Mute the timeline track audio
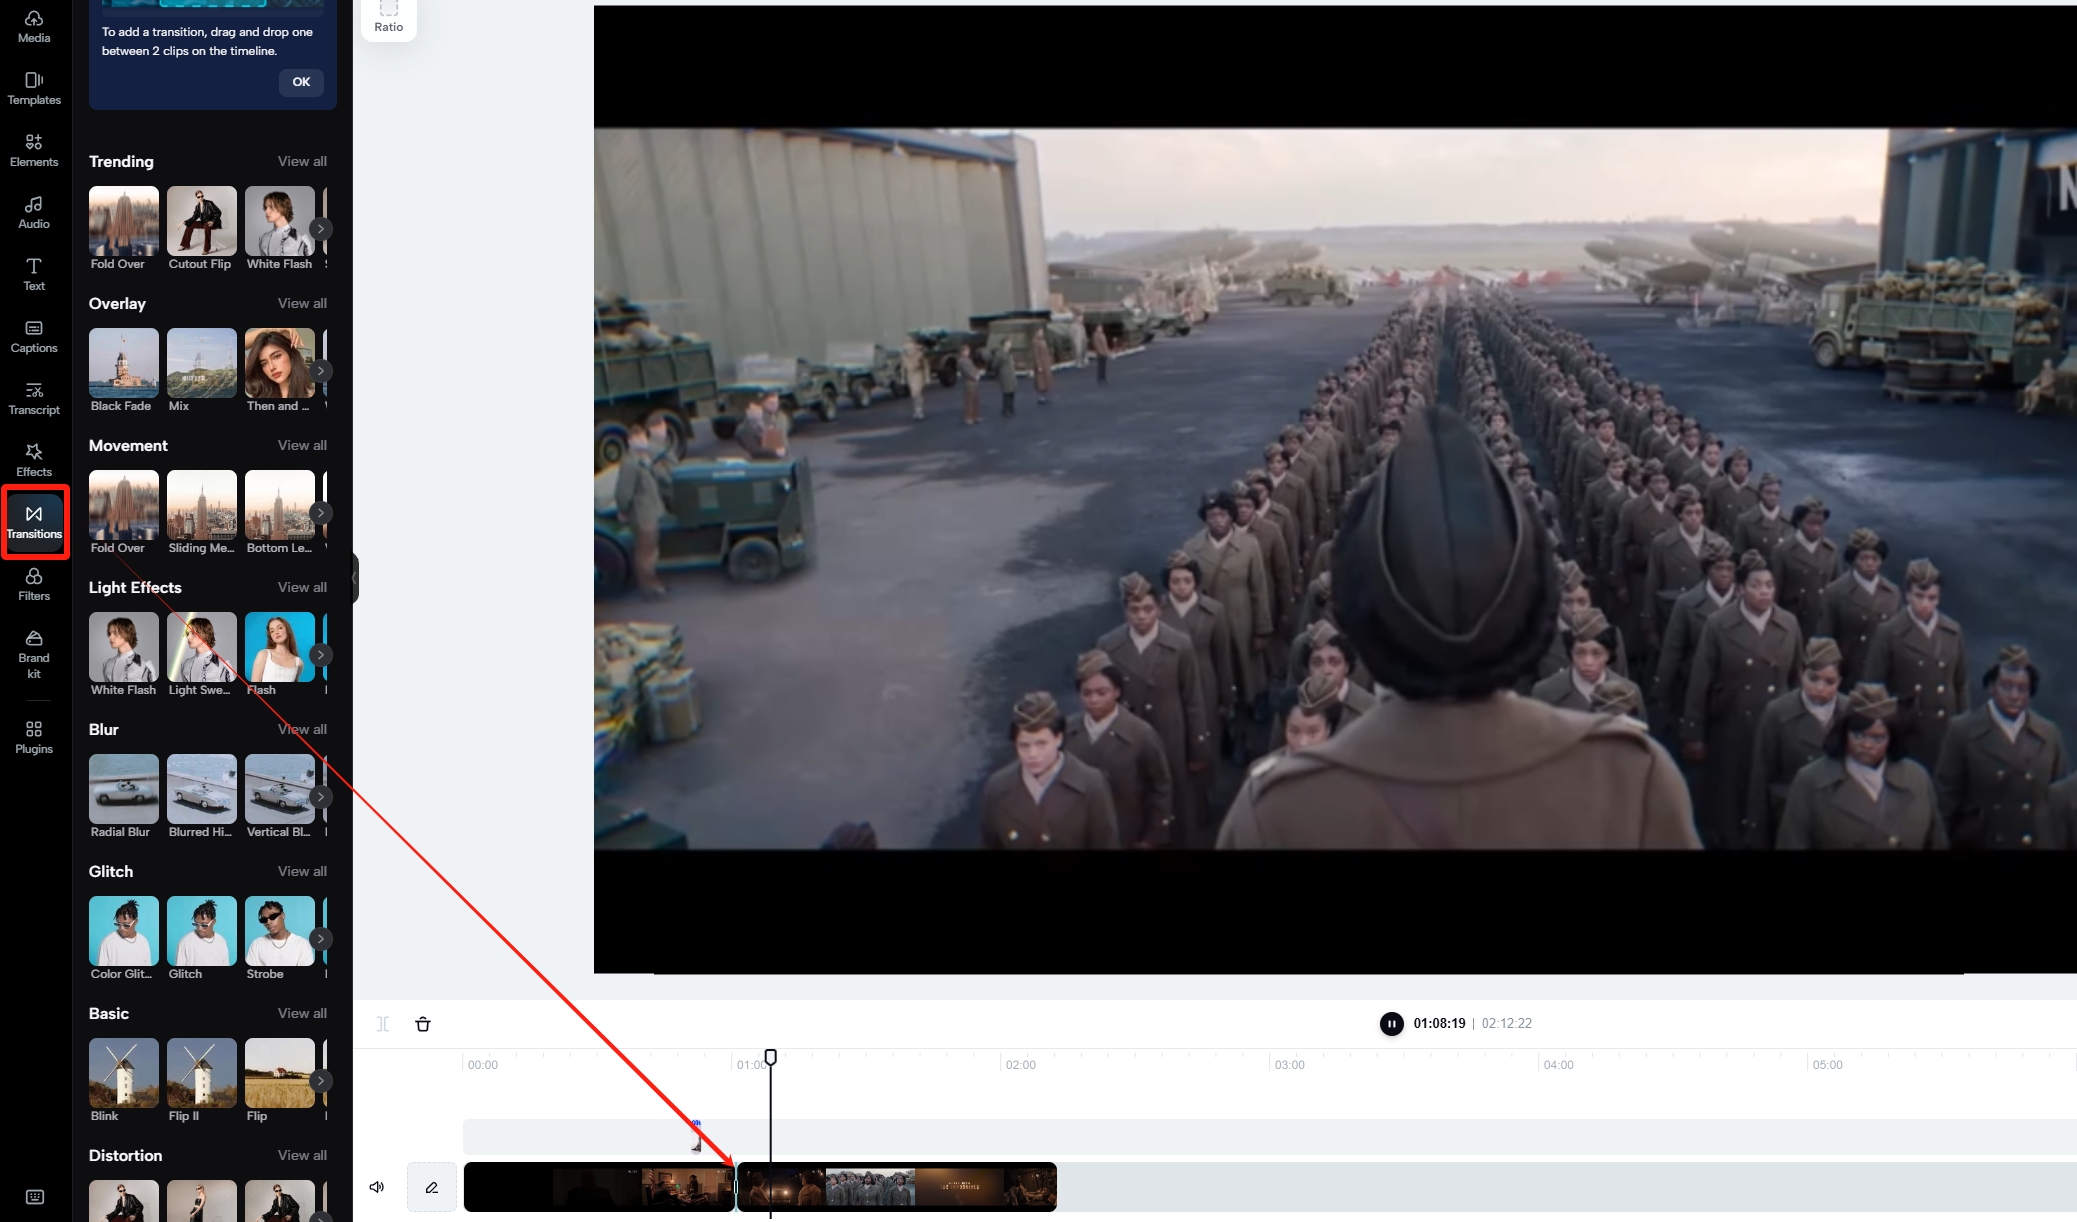This screenshot has height=1222, width=2077. pos(377,1187)
